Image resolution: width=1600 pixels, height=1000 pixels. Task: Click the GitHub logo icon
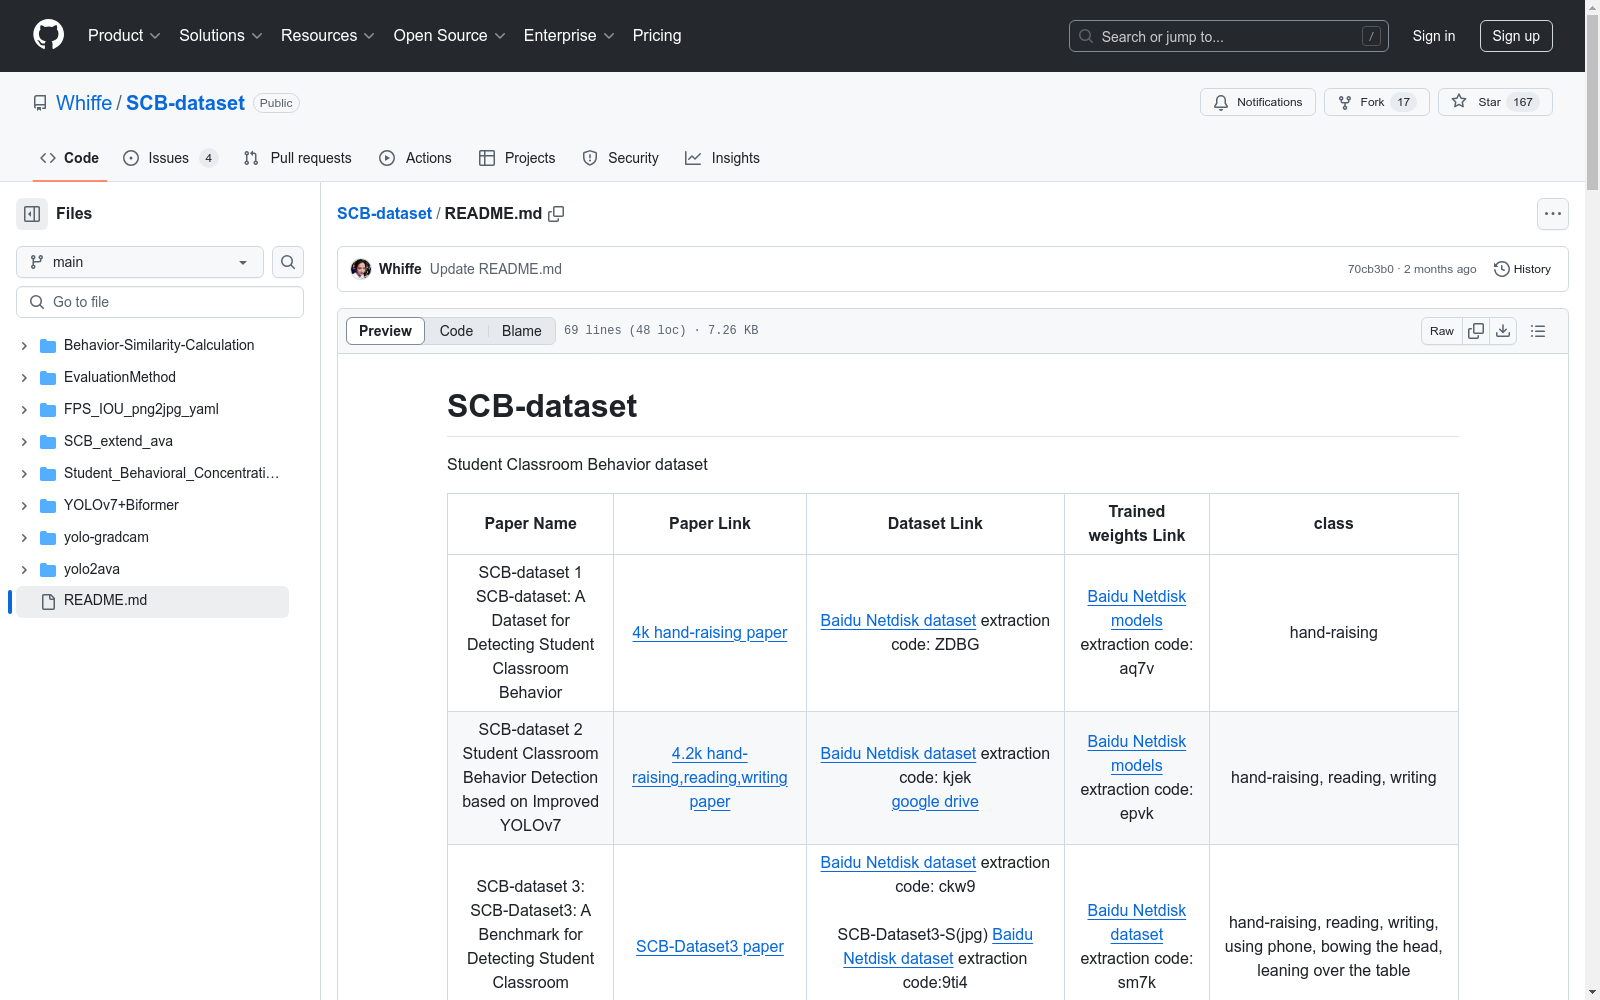click(48, 35)
